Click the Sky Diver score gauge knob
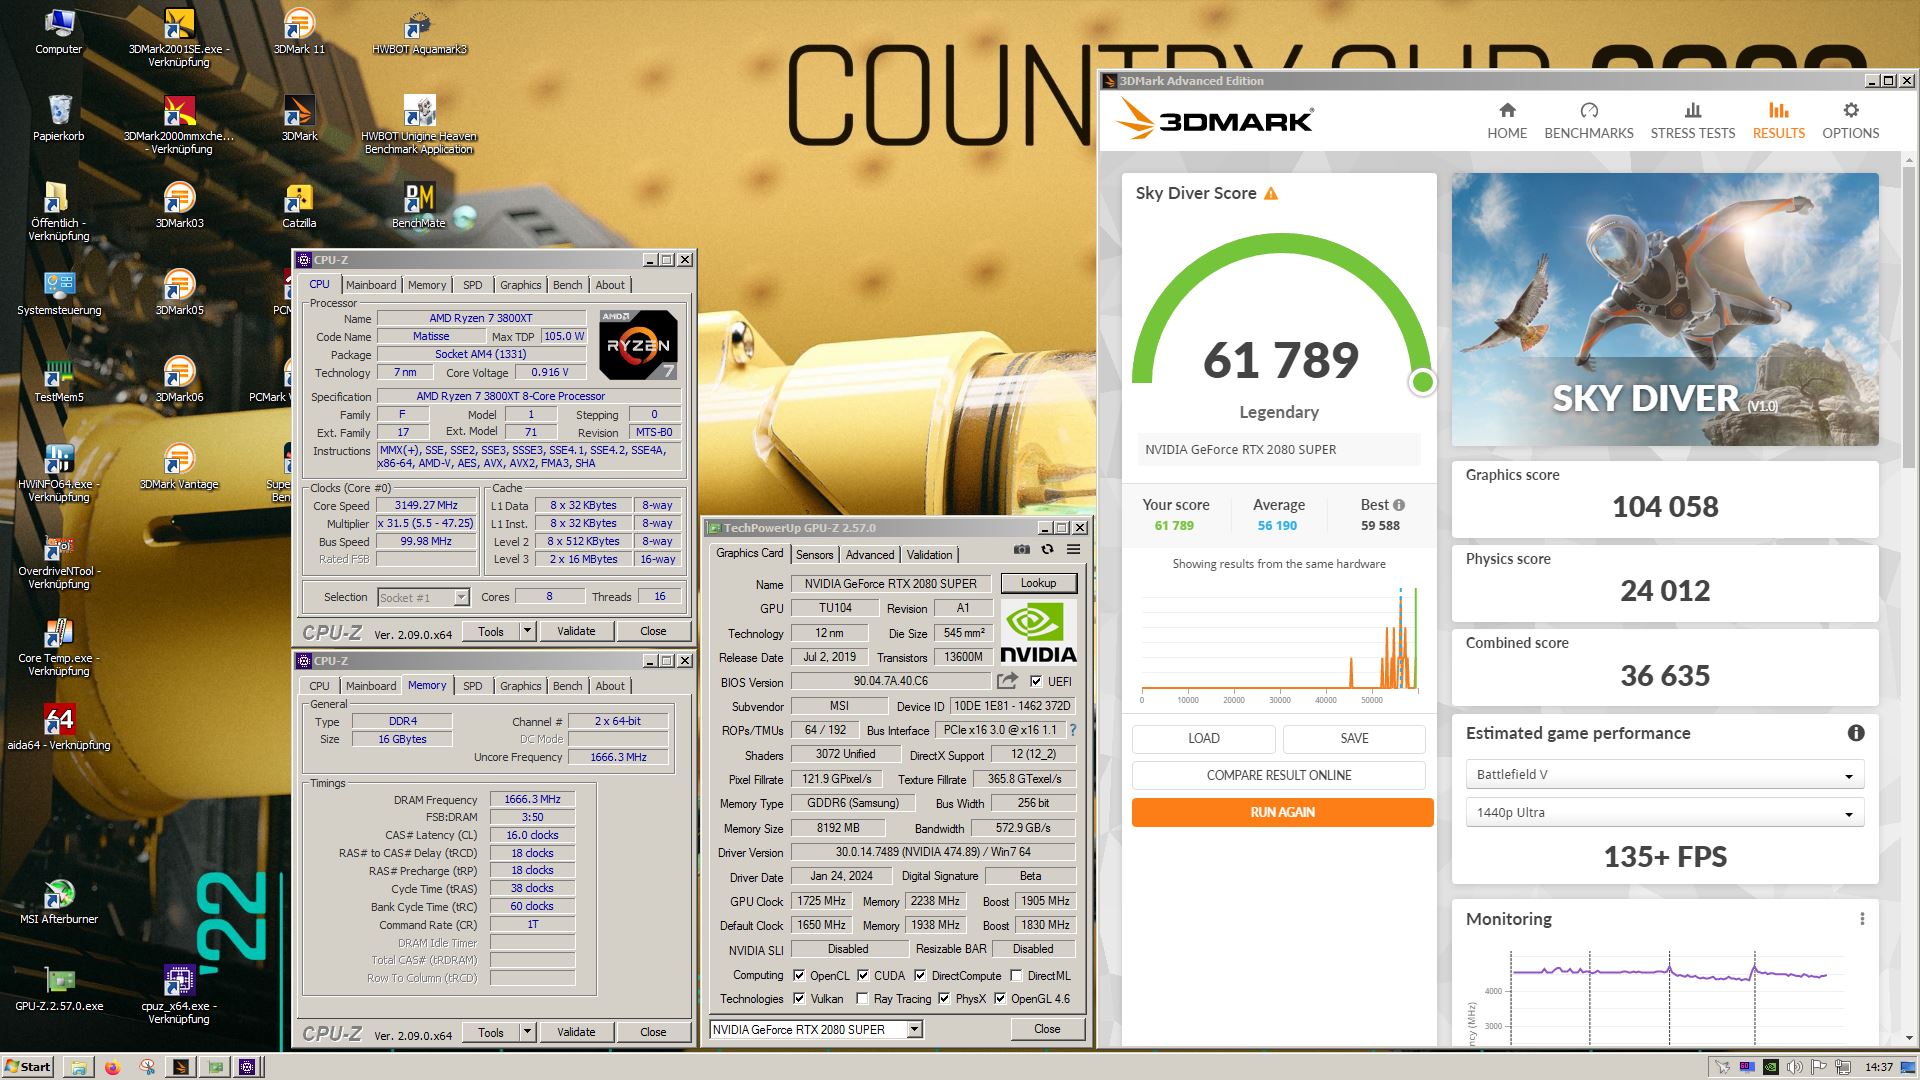Image resolution: width=1920 pixels, height=1080 pixels. click(1422, 382)
